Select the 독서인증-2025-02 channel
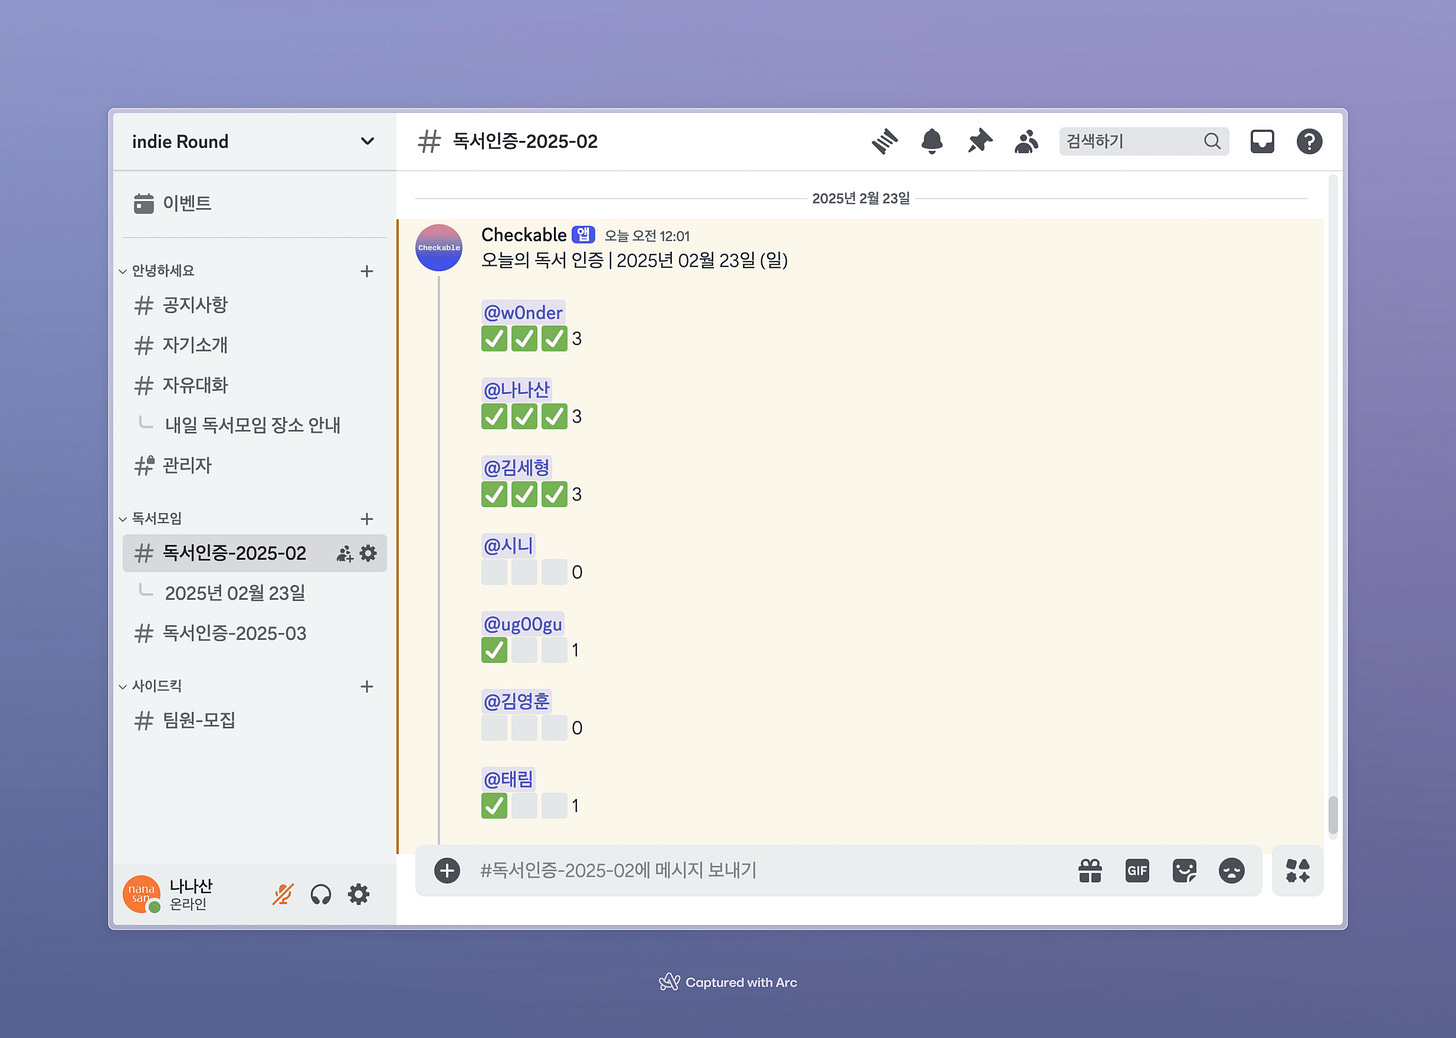The image size is (1456, 1038). (x=254, y=553)
